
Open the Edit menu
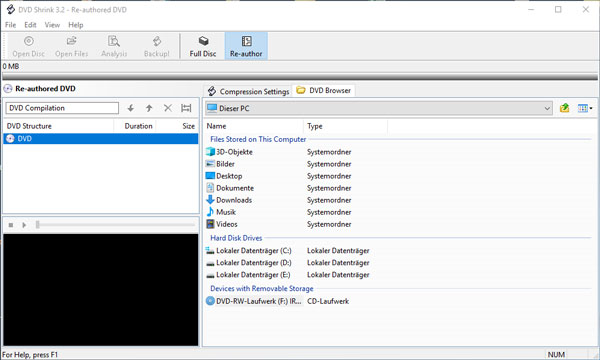coord(30,25)
